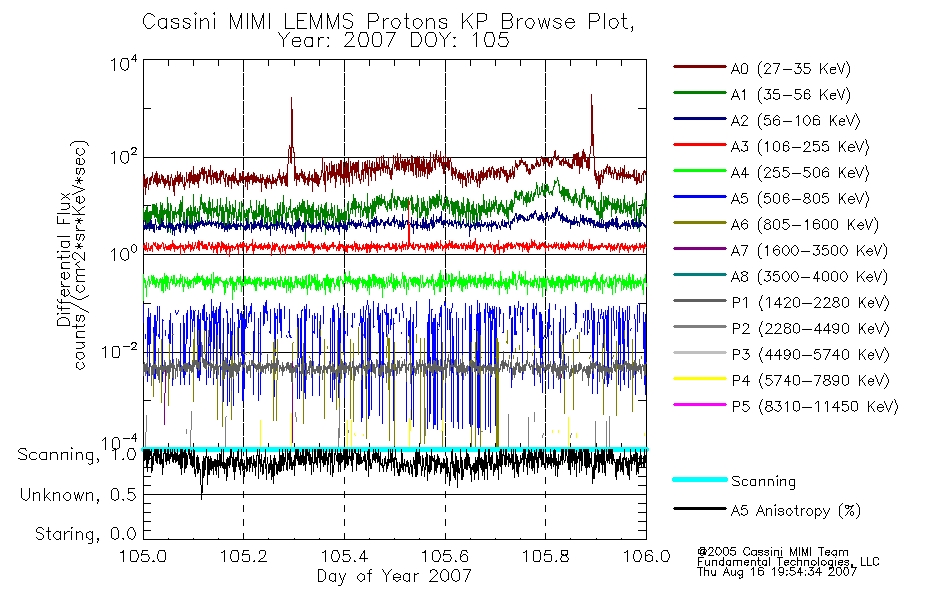Click the olive A6 legend line

[x=699, y=222]
